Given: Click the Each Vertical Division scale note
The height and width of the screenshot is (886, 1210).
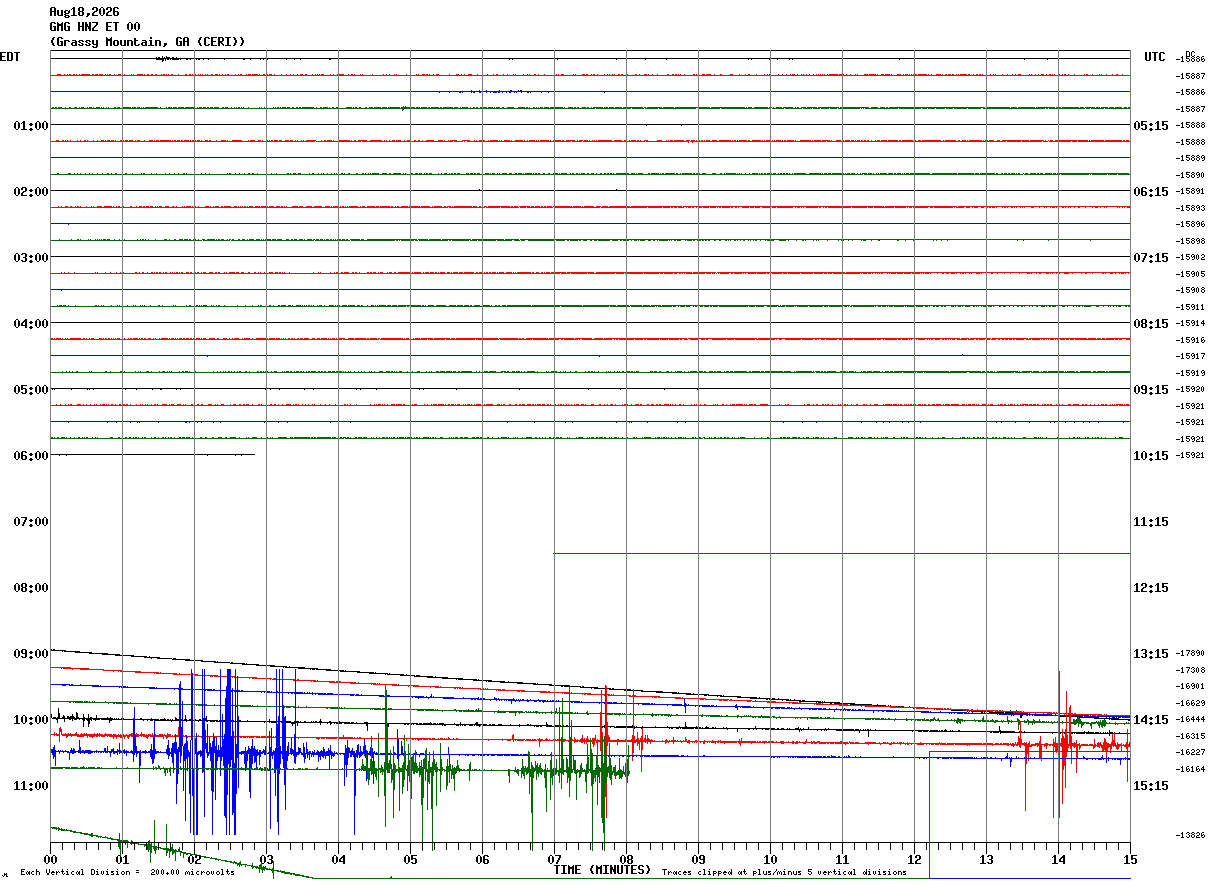Looking at the screenshot, I should tap(127, 873).
